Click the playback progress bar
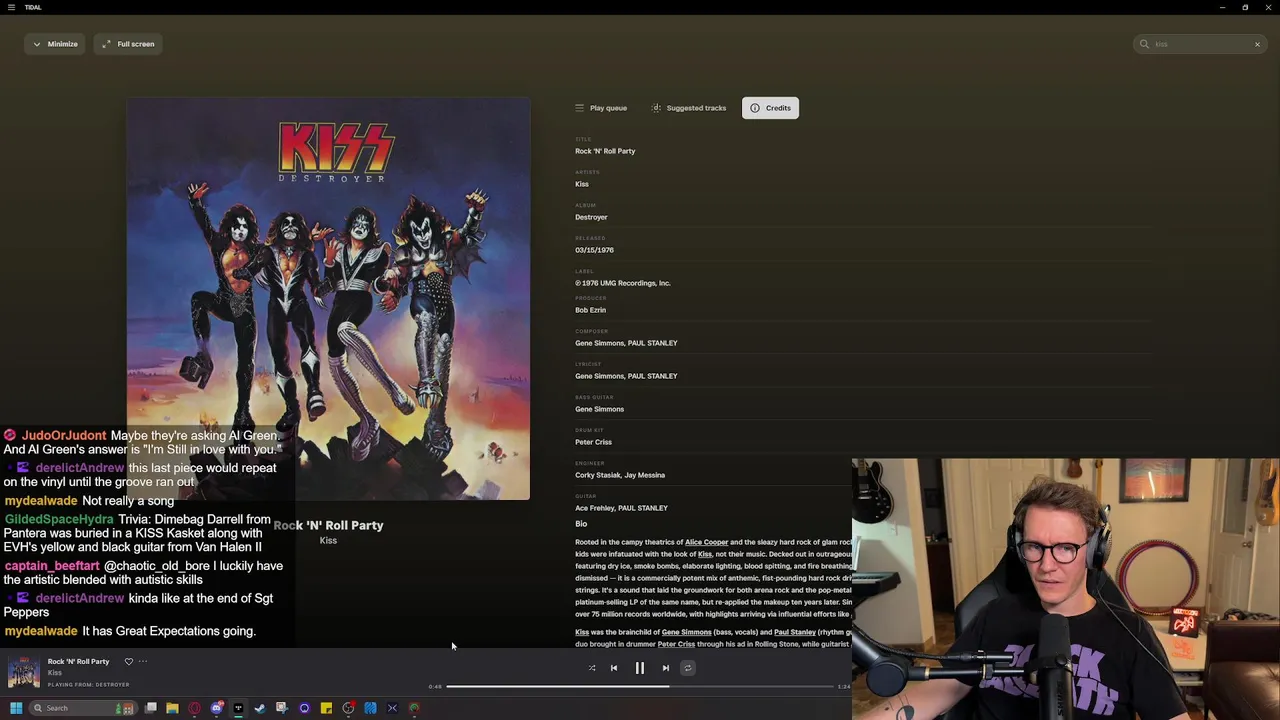 [x=640, y=687]
